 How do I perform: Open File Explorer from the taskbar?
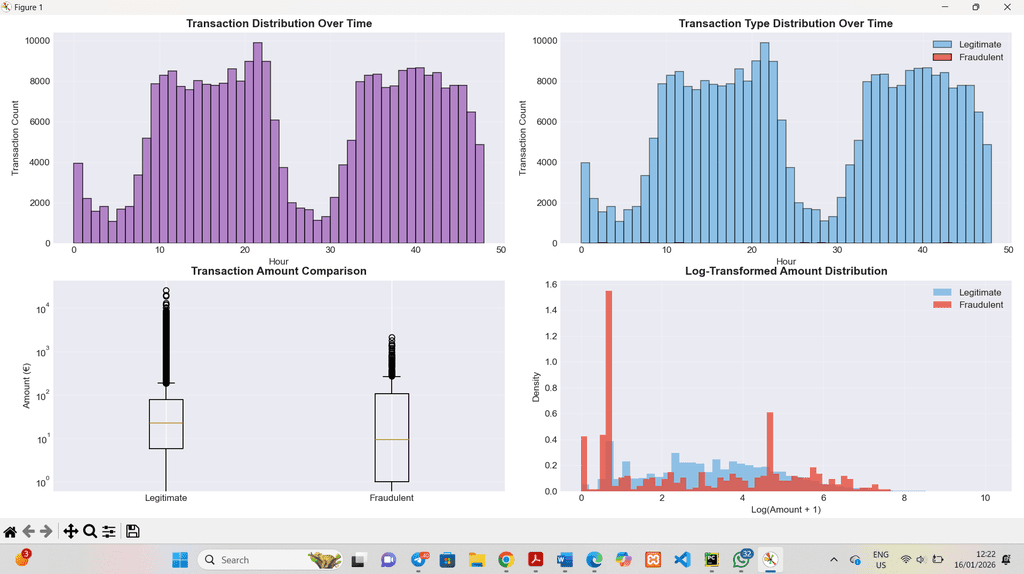[476, 560]
